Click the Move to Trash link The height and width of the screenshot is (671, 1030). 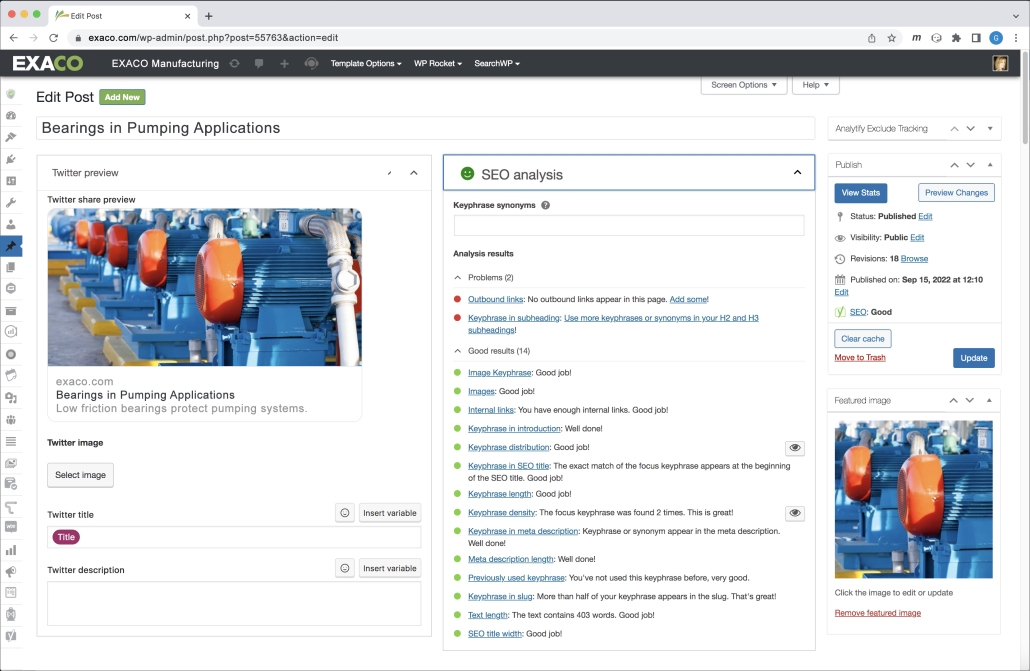click(860, 357)
